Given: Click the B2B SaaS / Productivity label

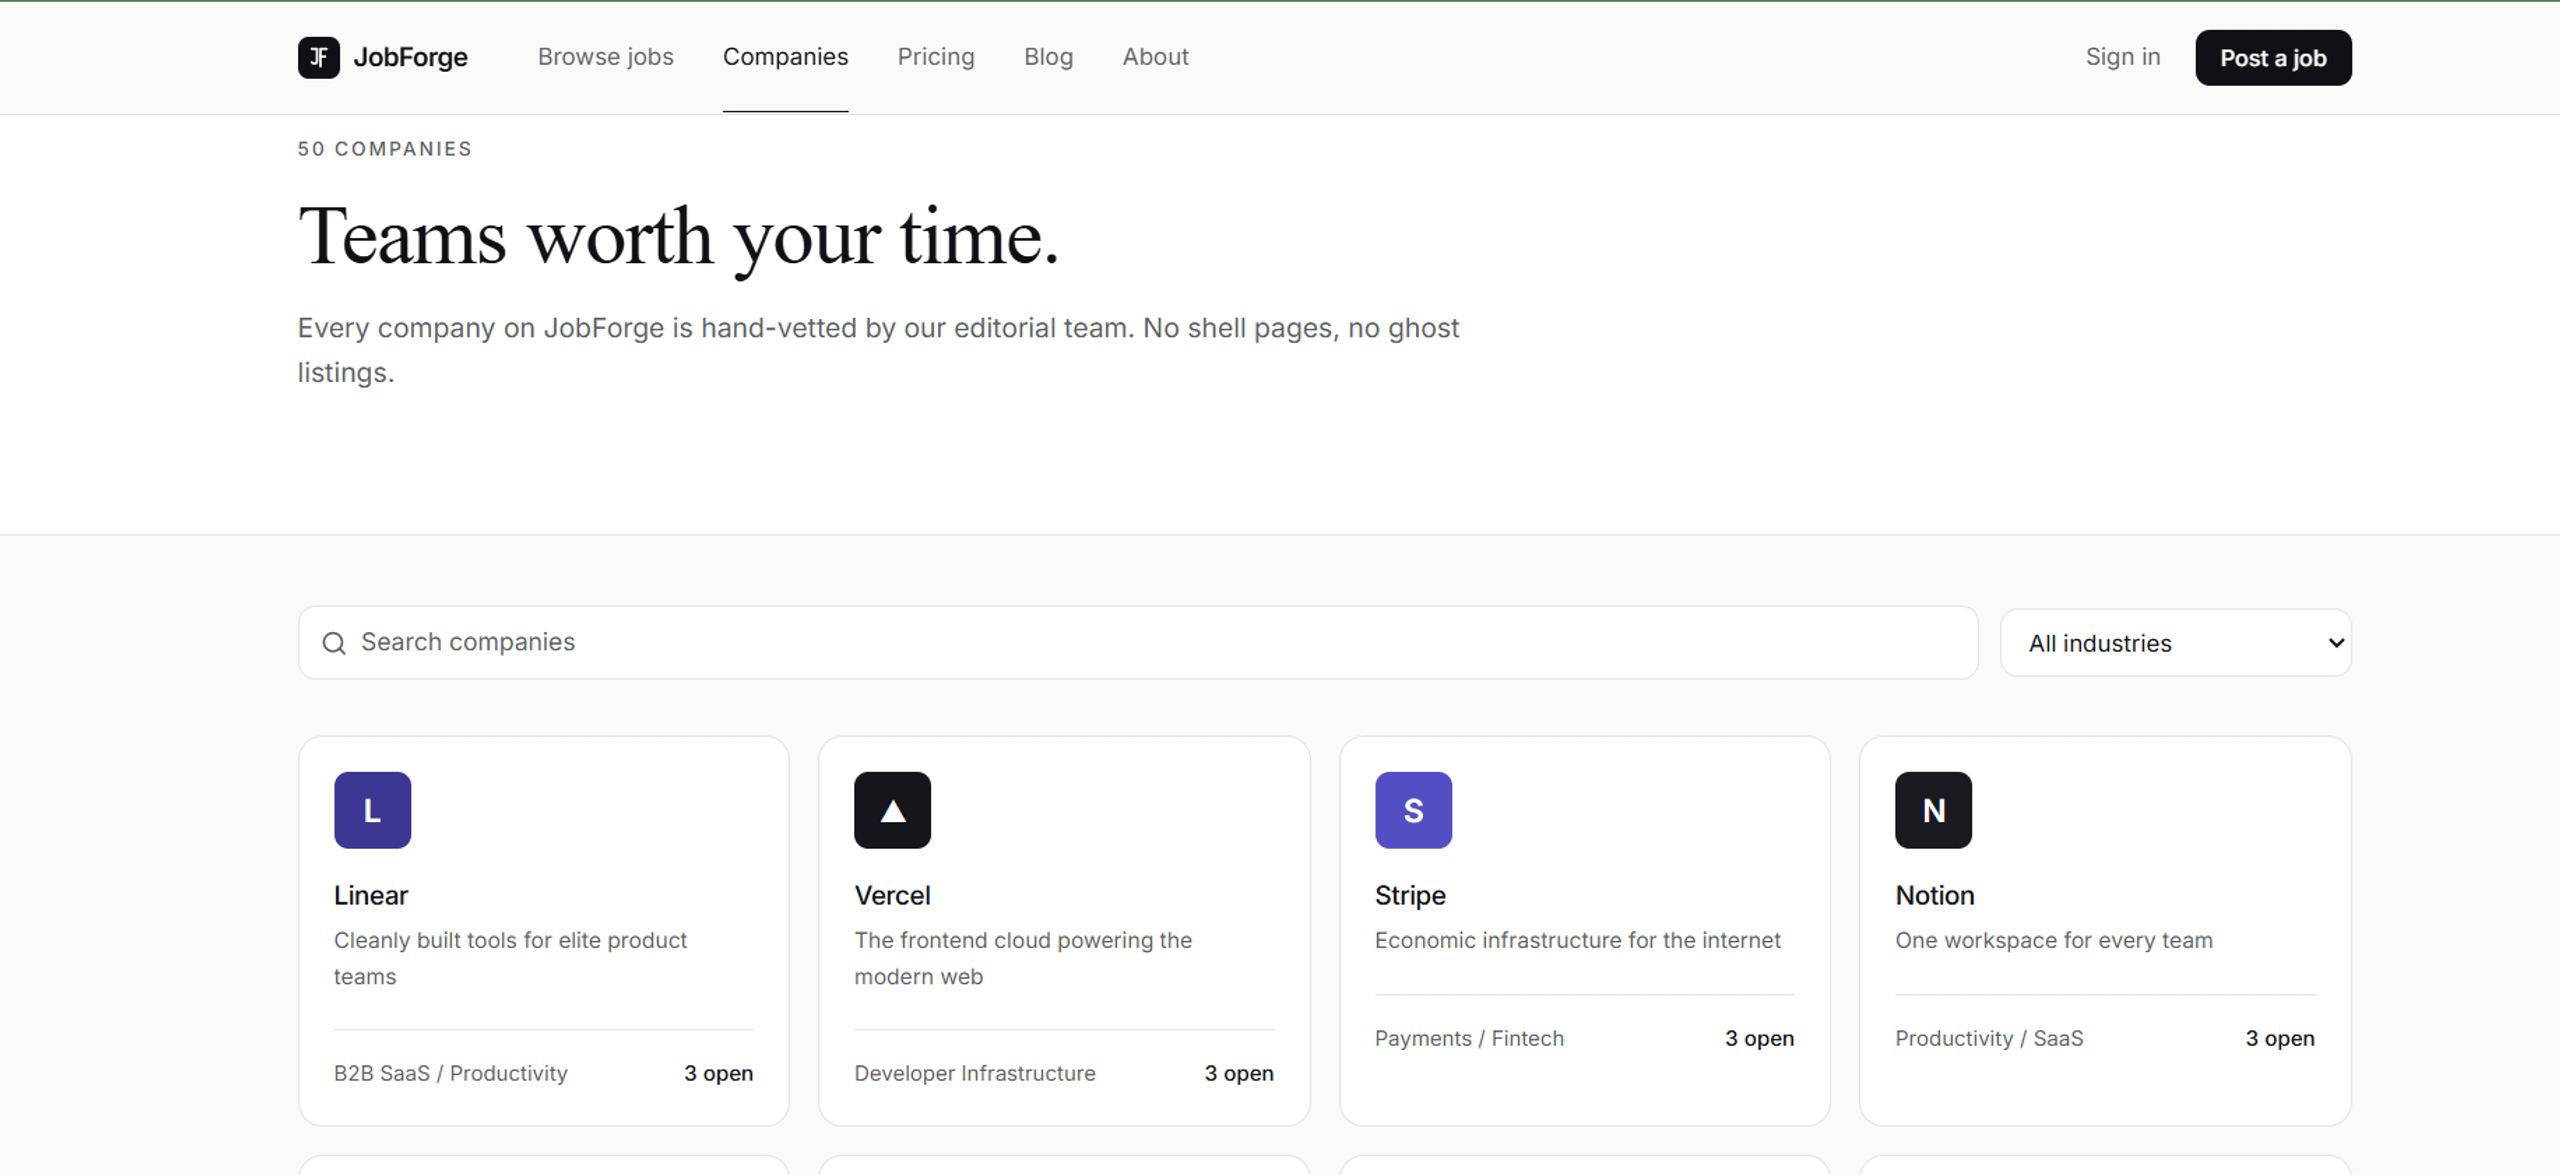Looking at the screenshot, I should click(450, 1073).
